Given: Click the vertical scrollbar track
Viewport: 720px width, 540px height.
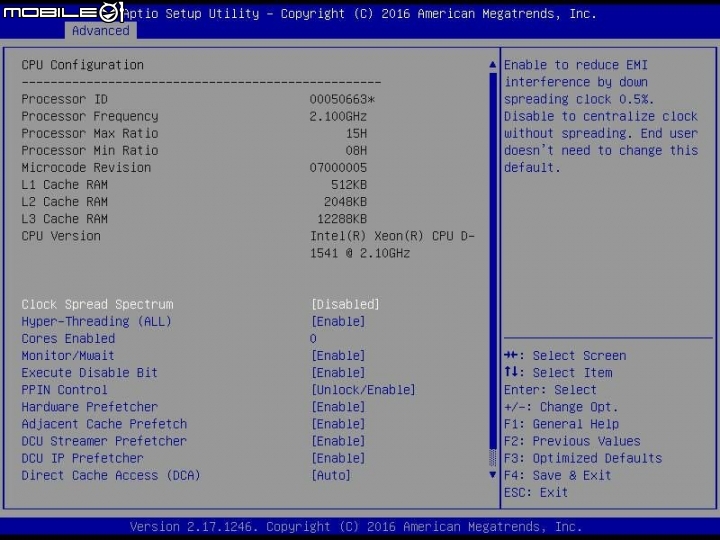Looking at the screenshot, I should coord(493,269).
